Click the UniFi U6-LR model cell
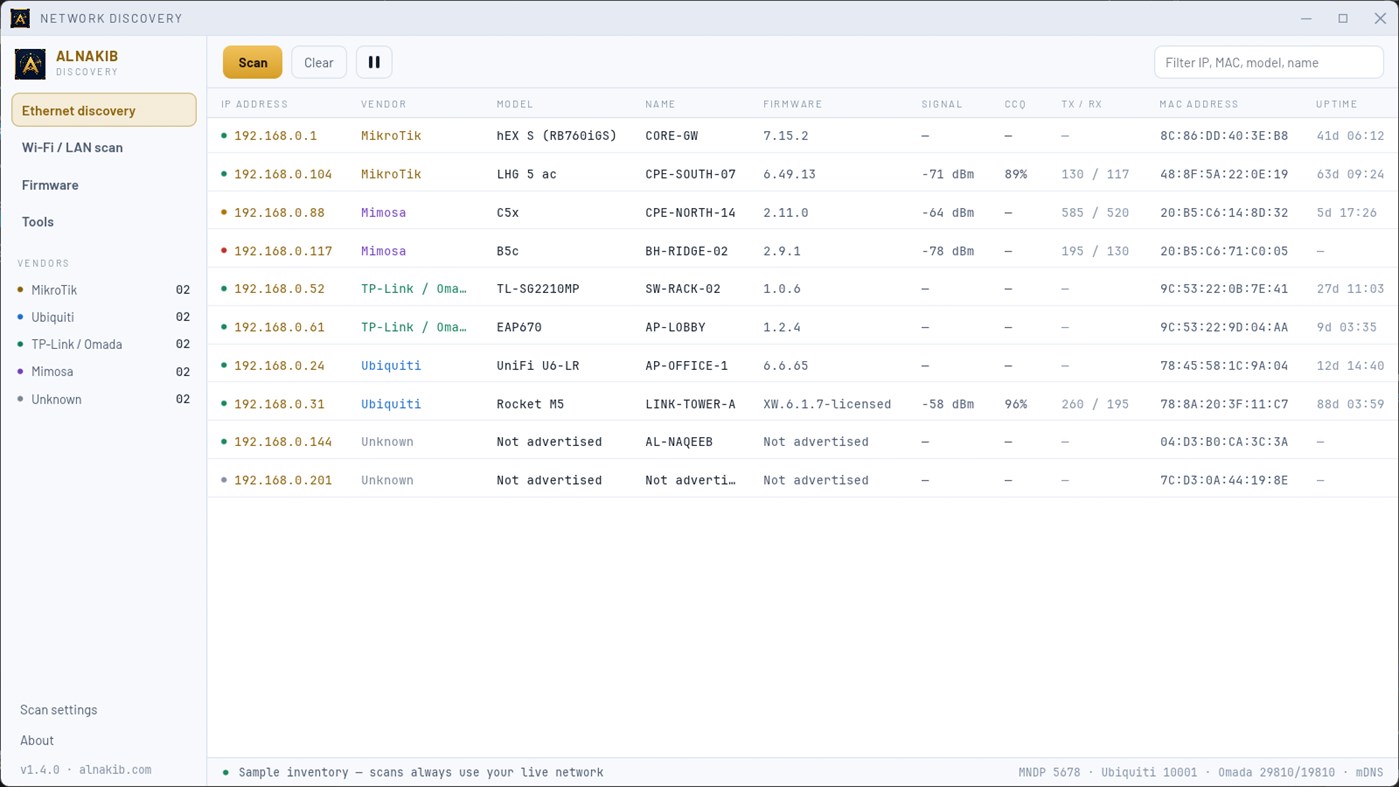Image resolution: width=1399 pixels, height=787 pixels. 538,366
